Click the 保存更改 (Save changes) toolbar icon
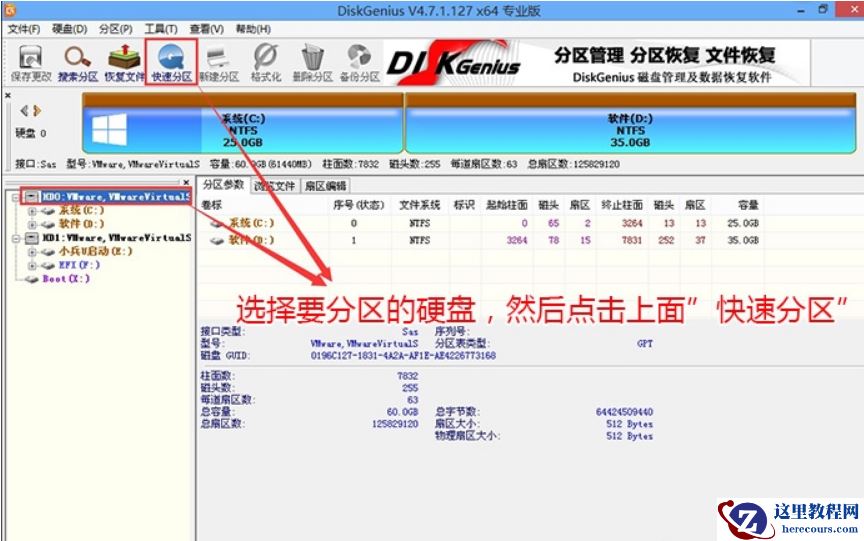Screen dimensions: 864x541 point(30,57)
